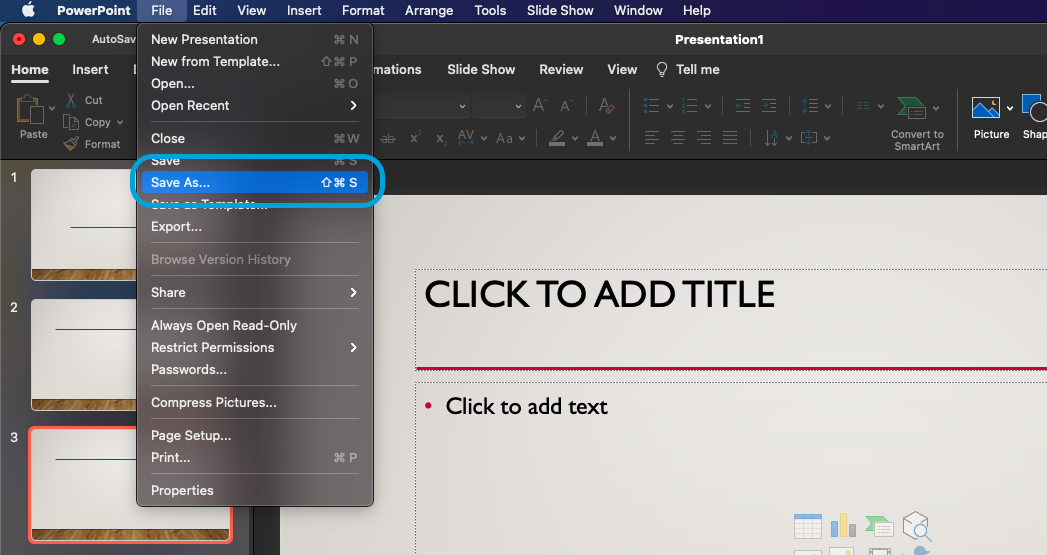The height and width of the screenshot is (555, 1047).
Task: Click the columns icon in ribbon
Action: click(863, 106)
